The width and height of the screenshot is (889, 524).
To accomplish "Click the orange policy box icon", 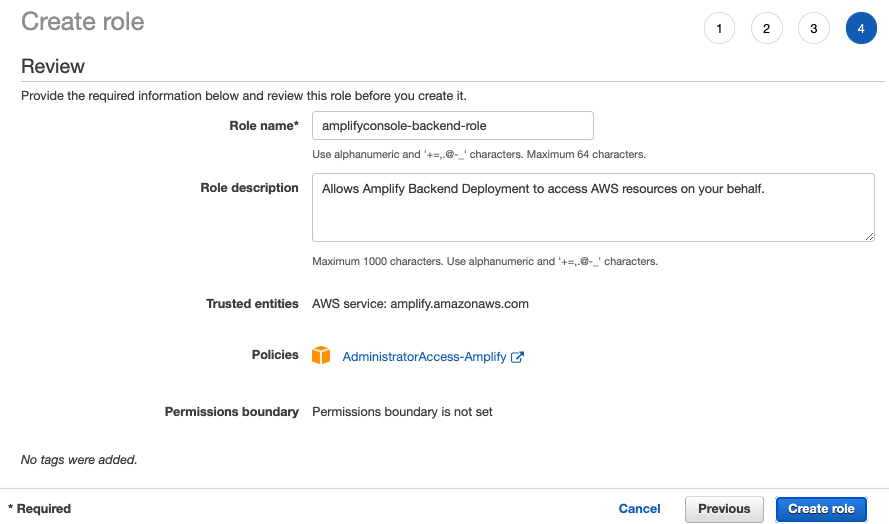I will [x=321, y=355].
